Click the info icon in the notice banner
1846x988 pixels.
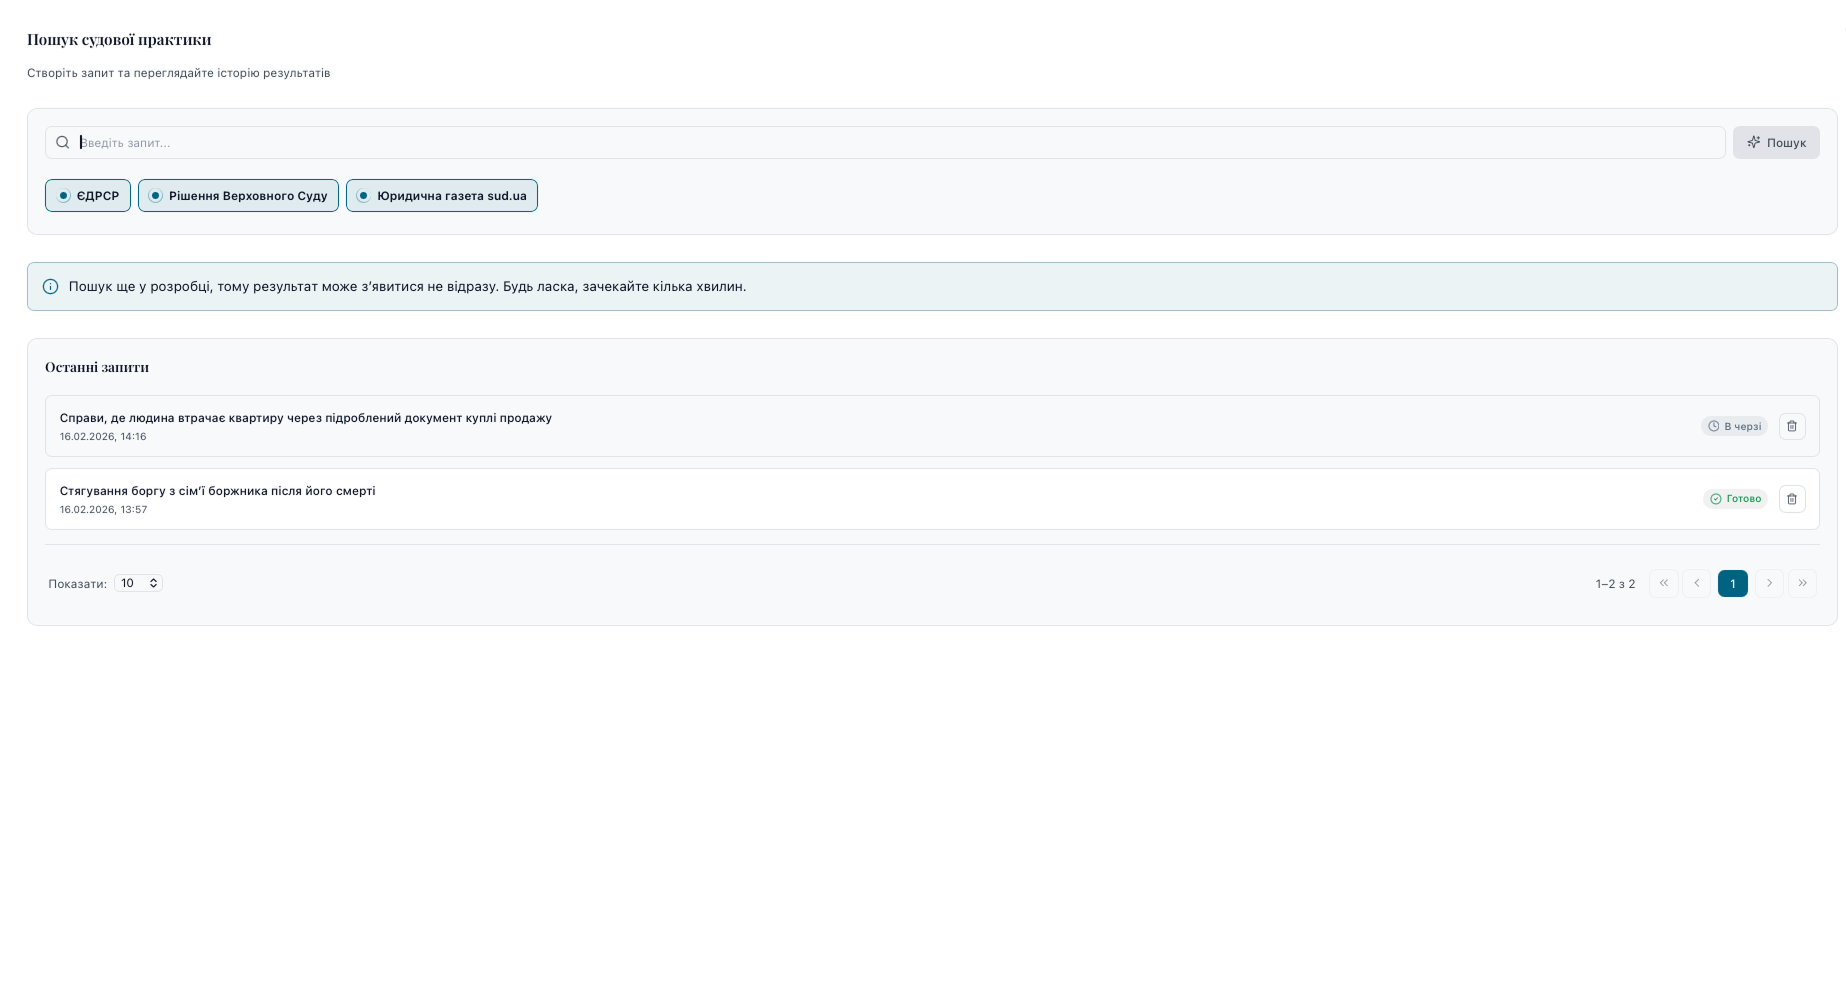pos(51,287)
